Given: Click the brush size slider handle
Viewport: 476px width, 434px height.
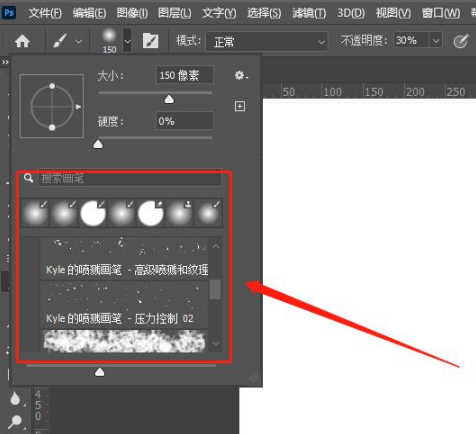Looking at the screenshot, I should [x=169, y=99].
